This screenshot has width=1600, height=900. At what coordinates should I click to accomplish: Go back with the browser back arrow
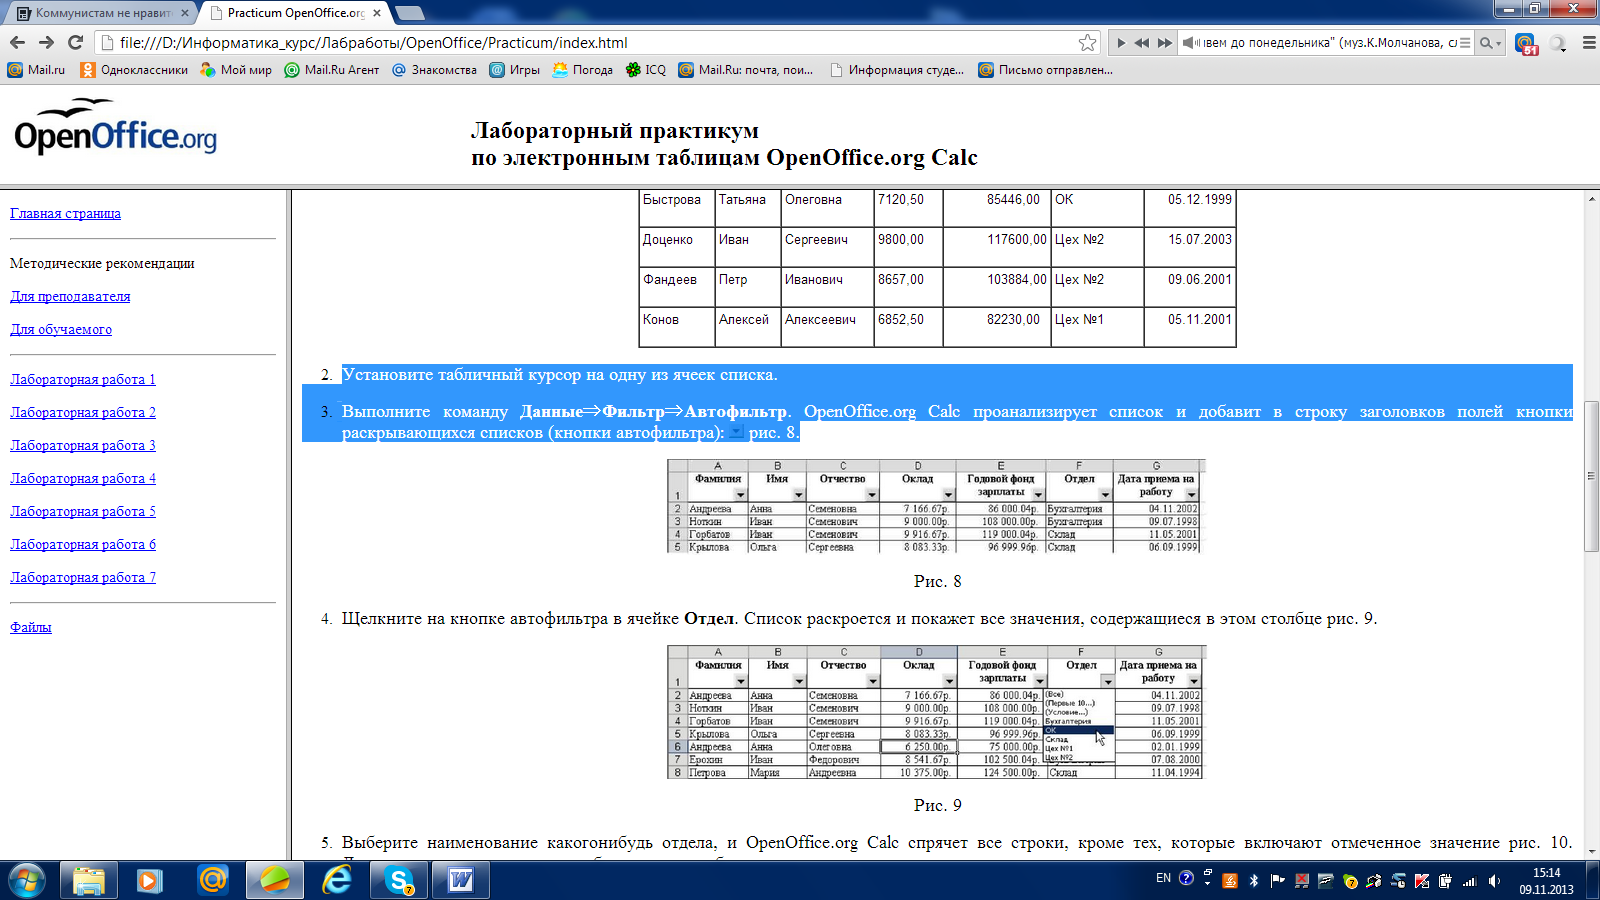point(17,42)
